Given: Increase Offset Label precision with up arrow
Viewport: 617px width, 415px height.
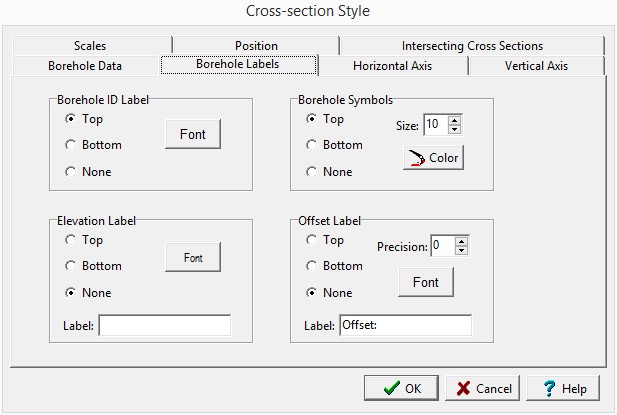Looking at the screenshot, I should tap(461, 241).
